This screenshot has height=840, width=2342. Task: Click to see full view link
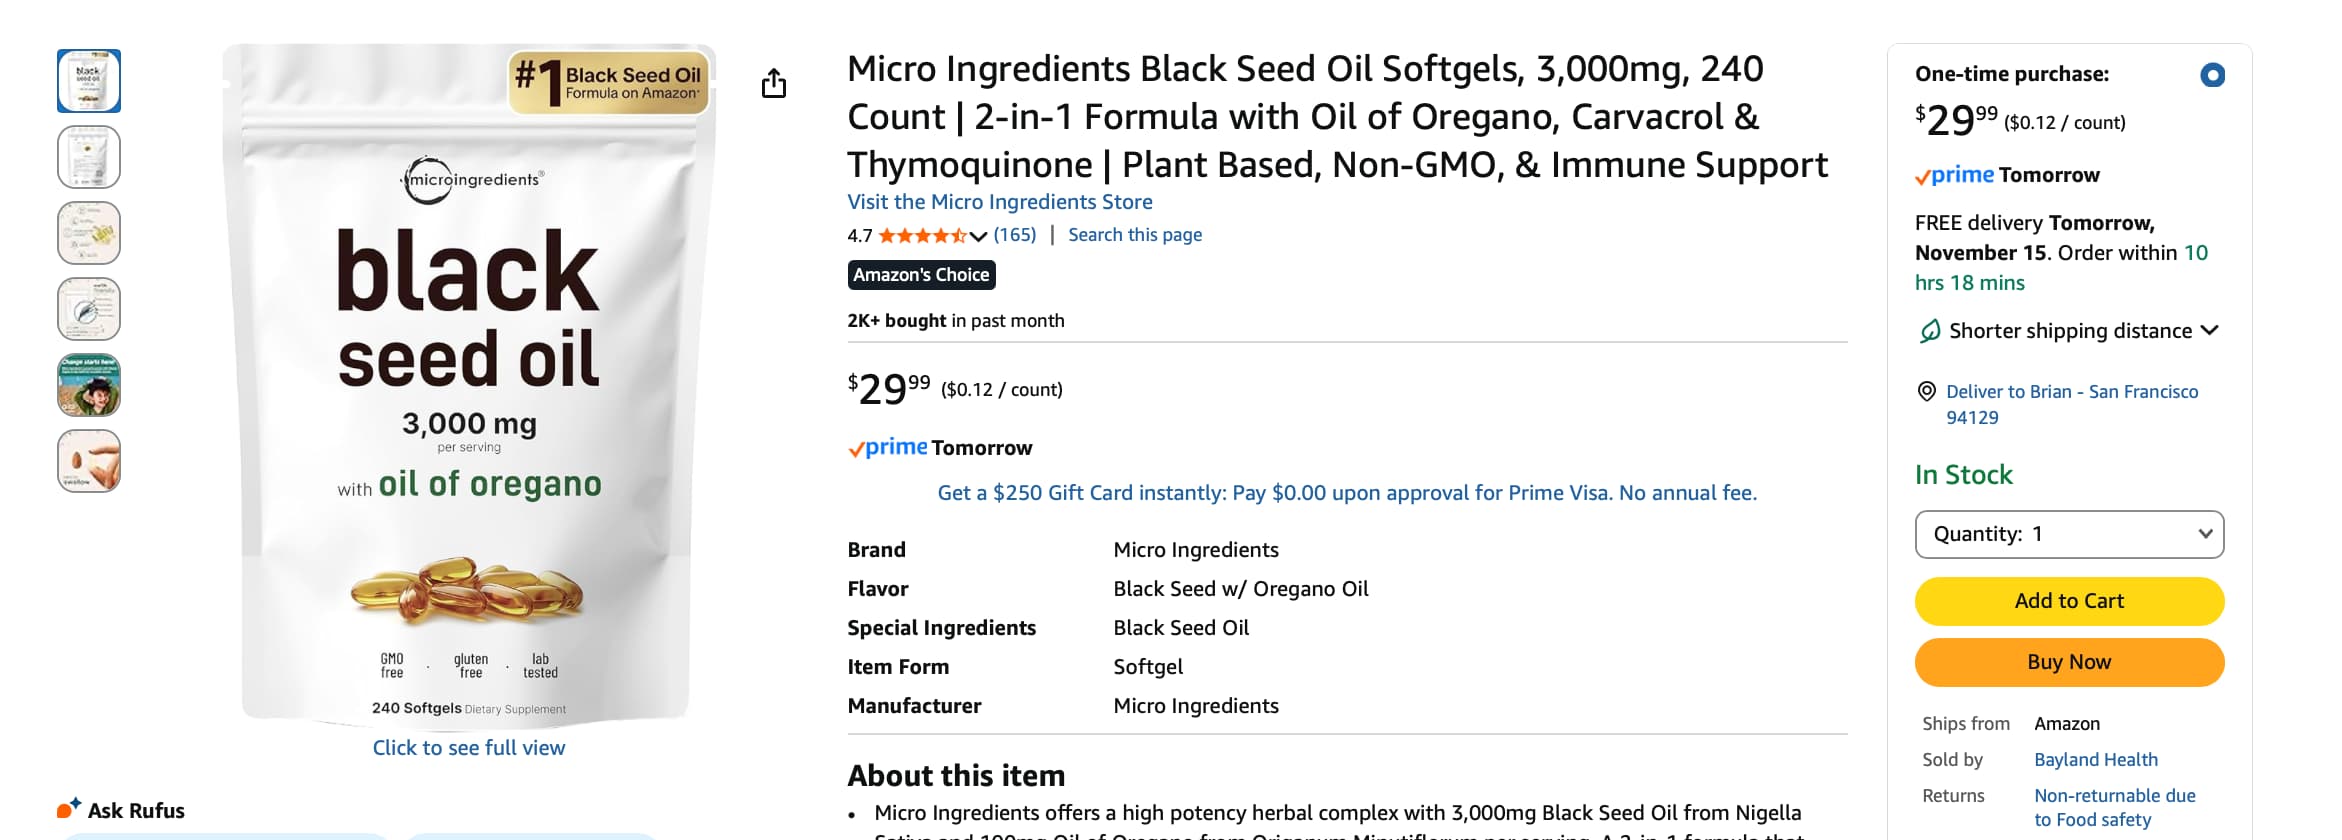tap(468, 748)
